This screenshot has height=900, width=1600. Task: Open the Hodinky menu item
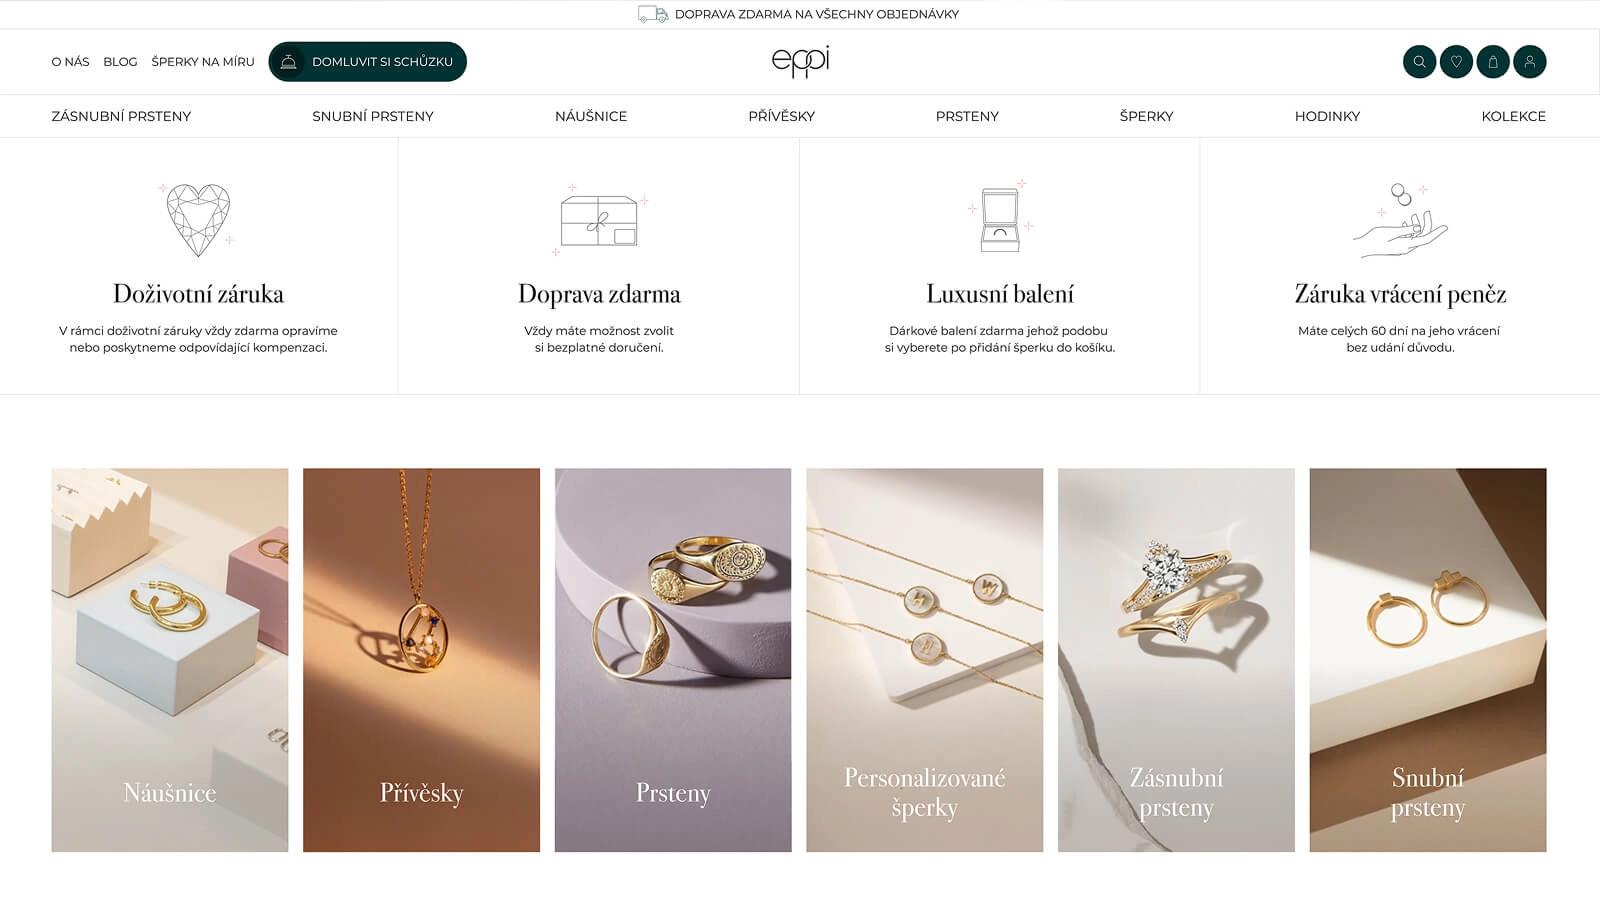pos(1327,116)
